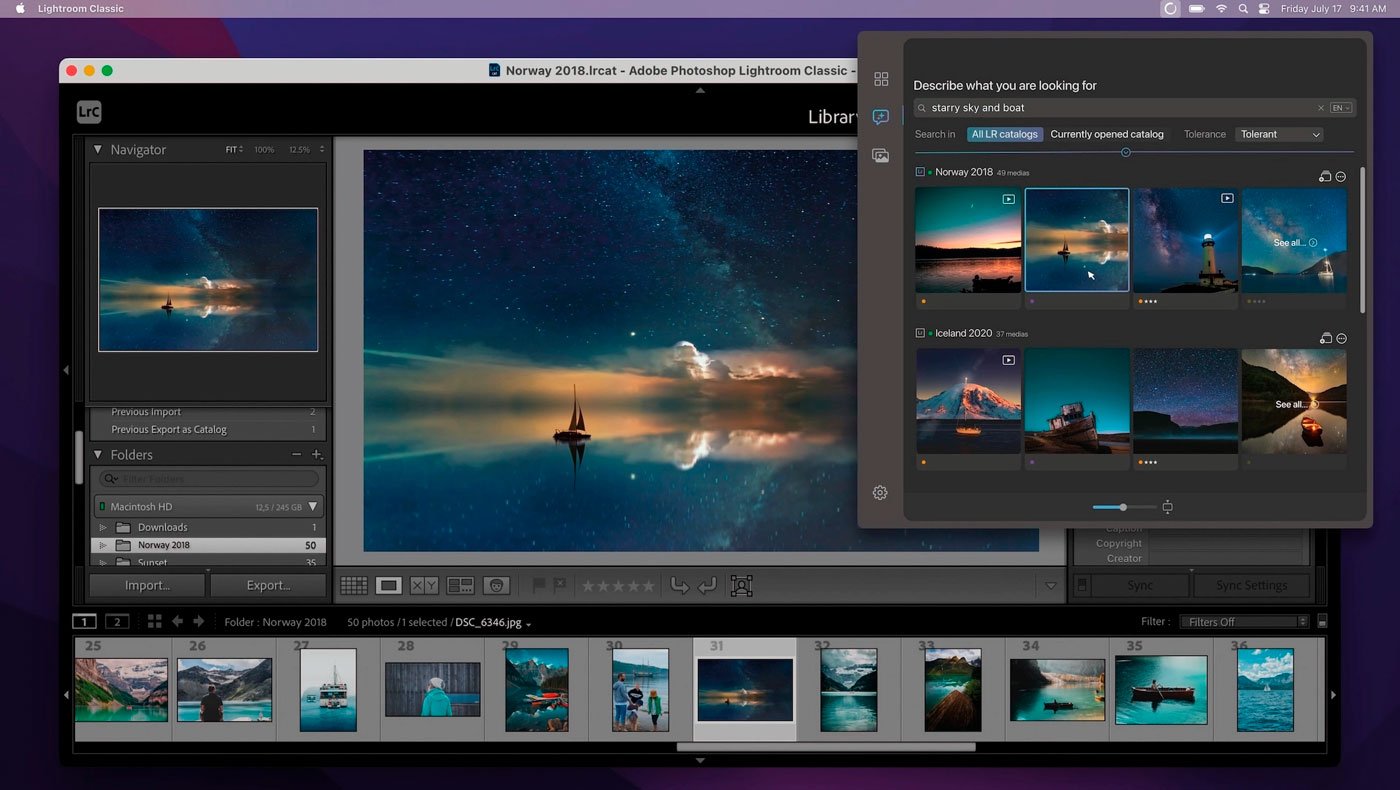Select Loupe view icon in toolbar

pyautogui.click(x=389, y=586)
